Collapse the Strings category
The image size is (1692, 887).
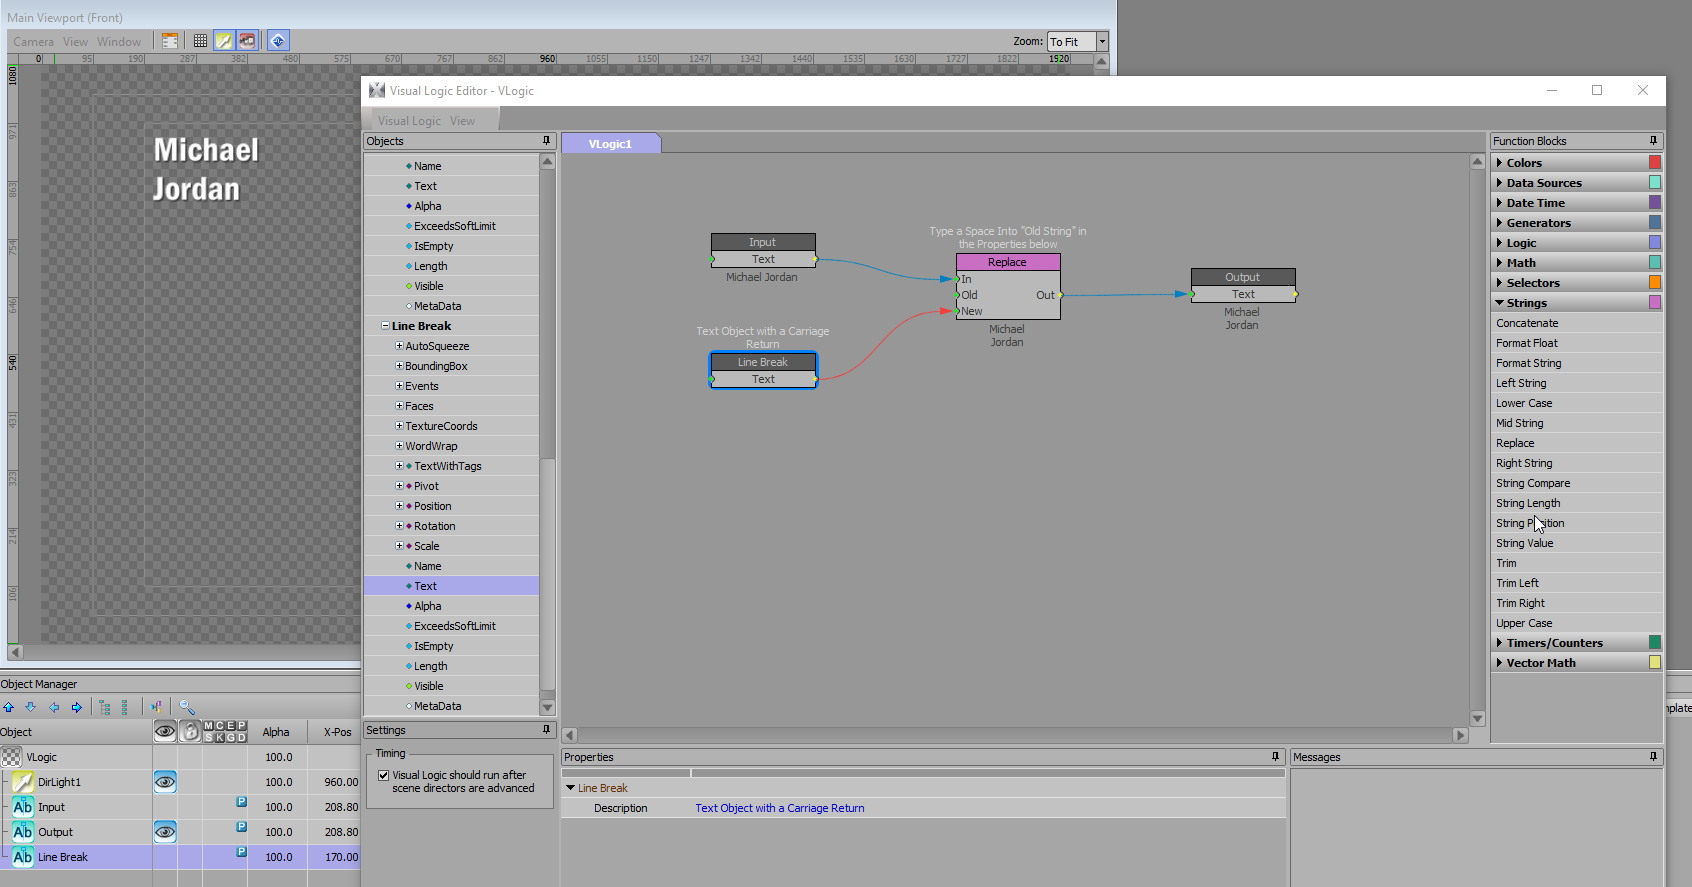[x=1499, y=303]
